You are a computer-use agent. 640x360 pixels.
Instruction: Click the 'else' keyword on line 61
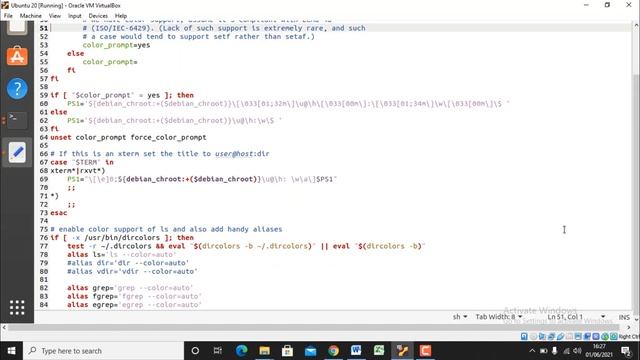pos(58,112)
